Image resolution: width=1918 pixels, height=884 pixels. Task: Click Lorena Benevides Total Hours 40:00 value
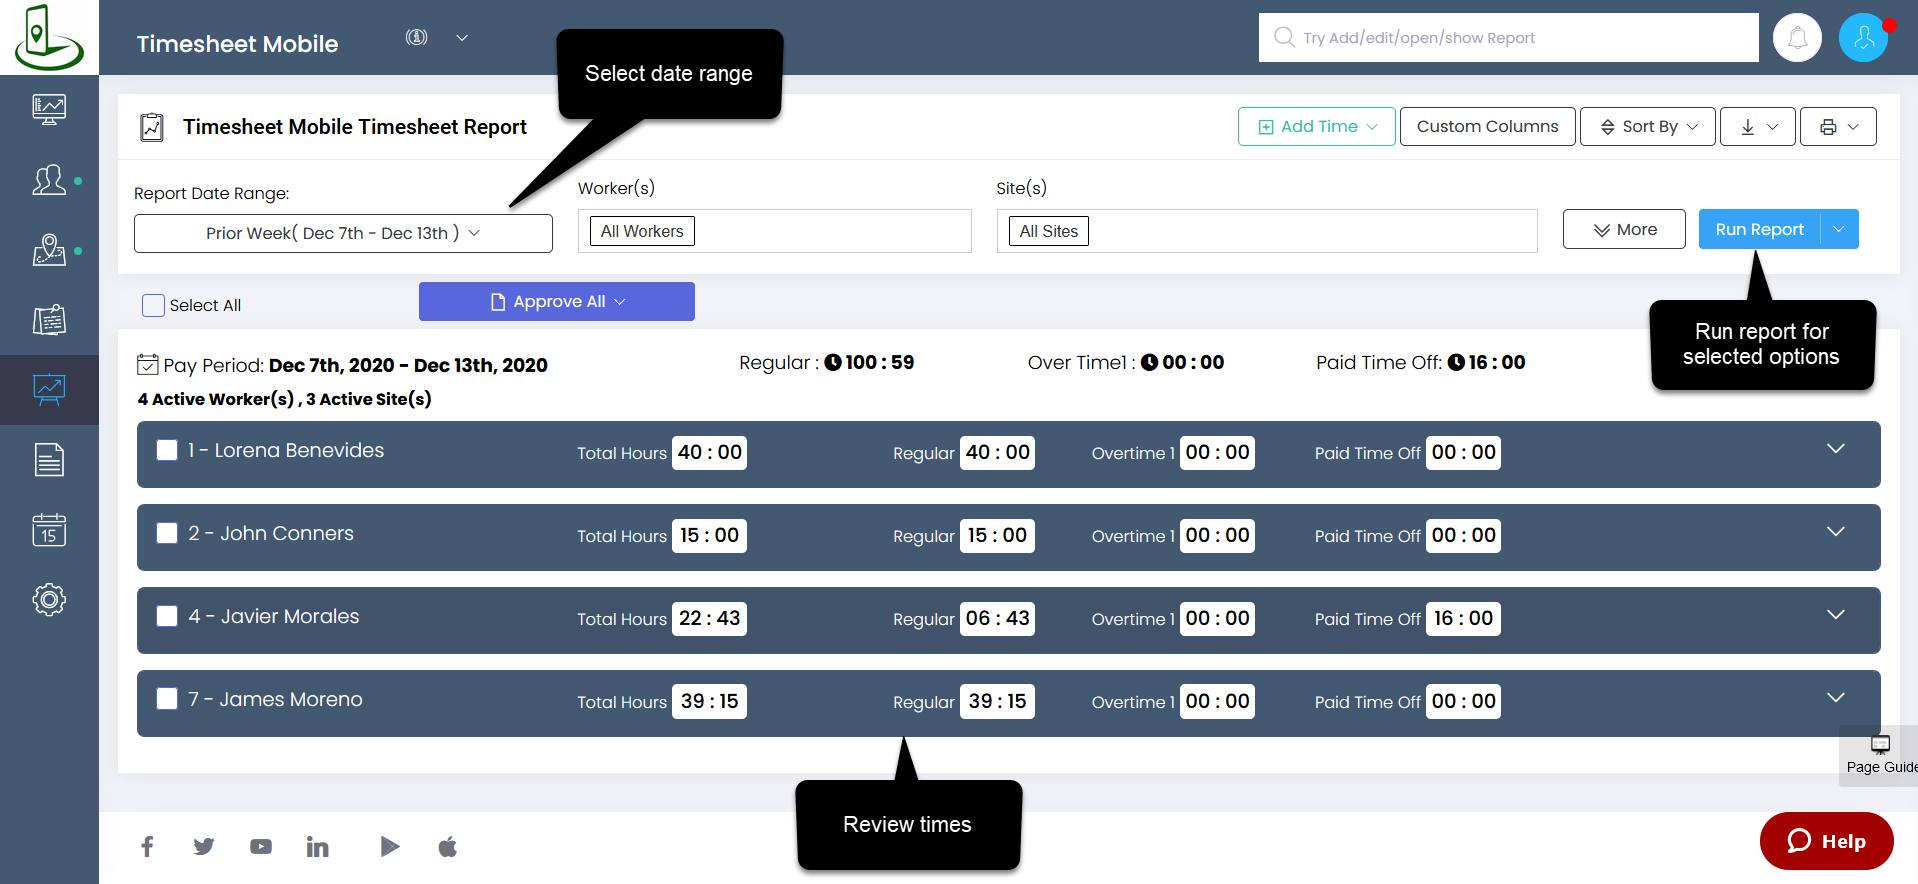710,452
